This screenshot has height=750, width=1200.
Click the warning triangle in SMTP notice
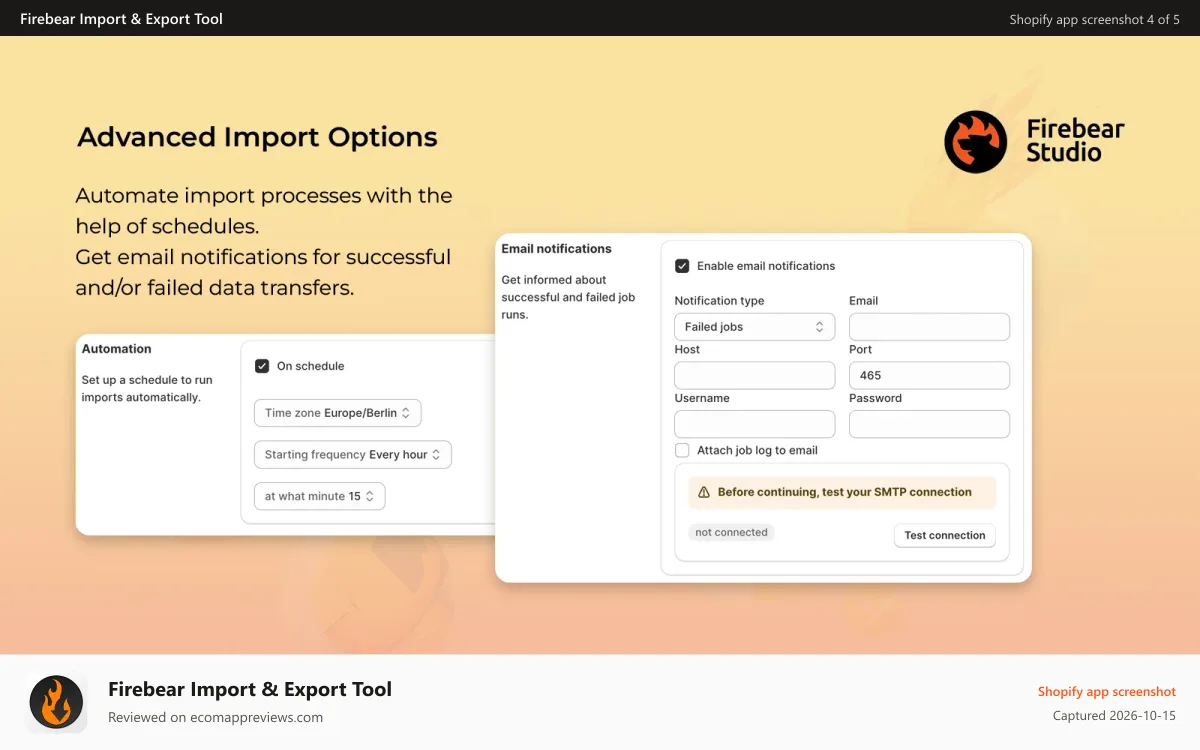click(704, 492)
